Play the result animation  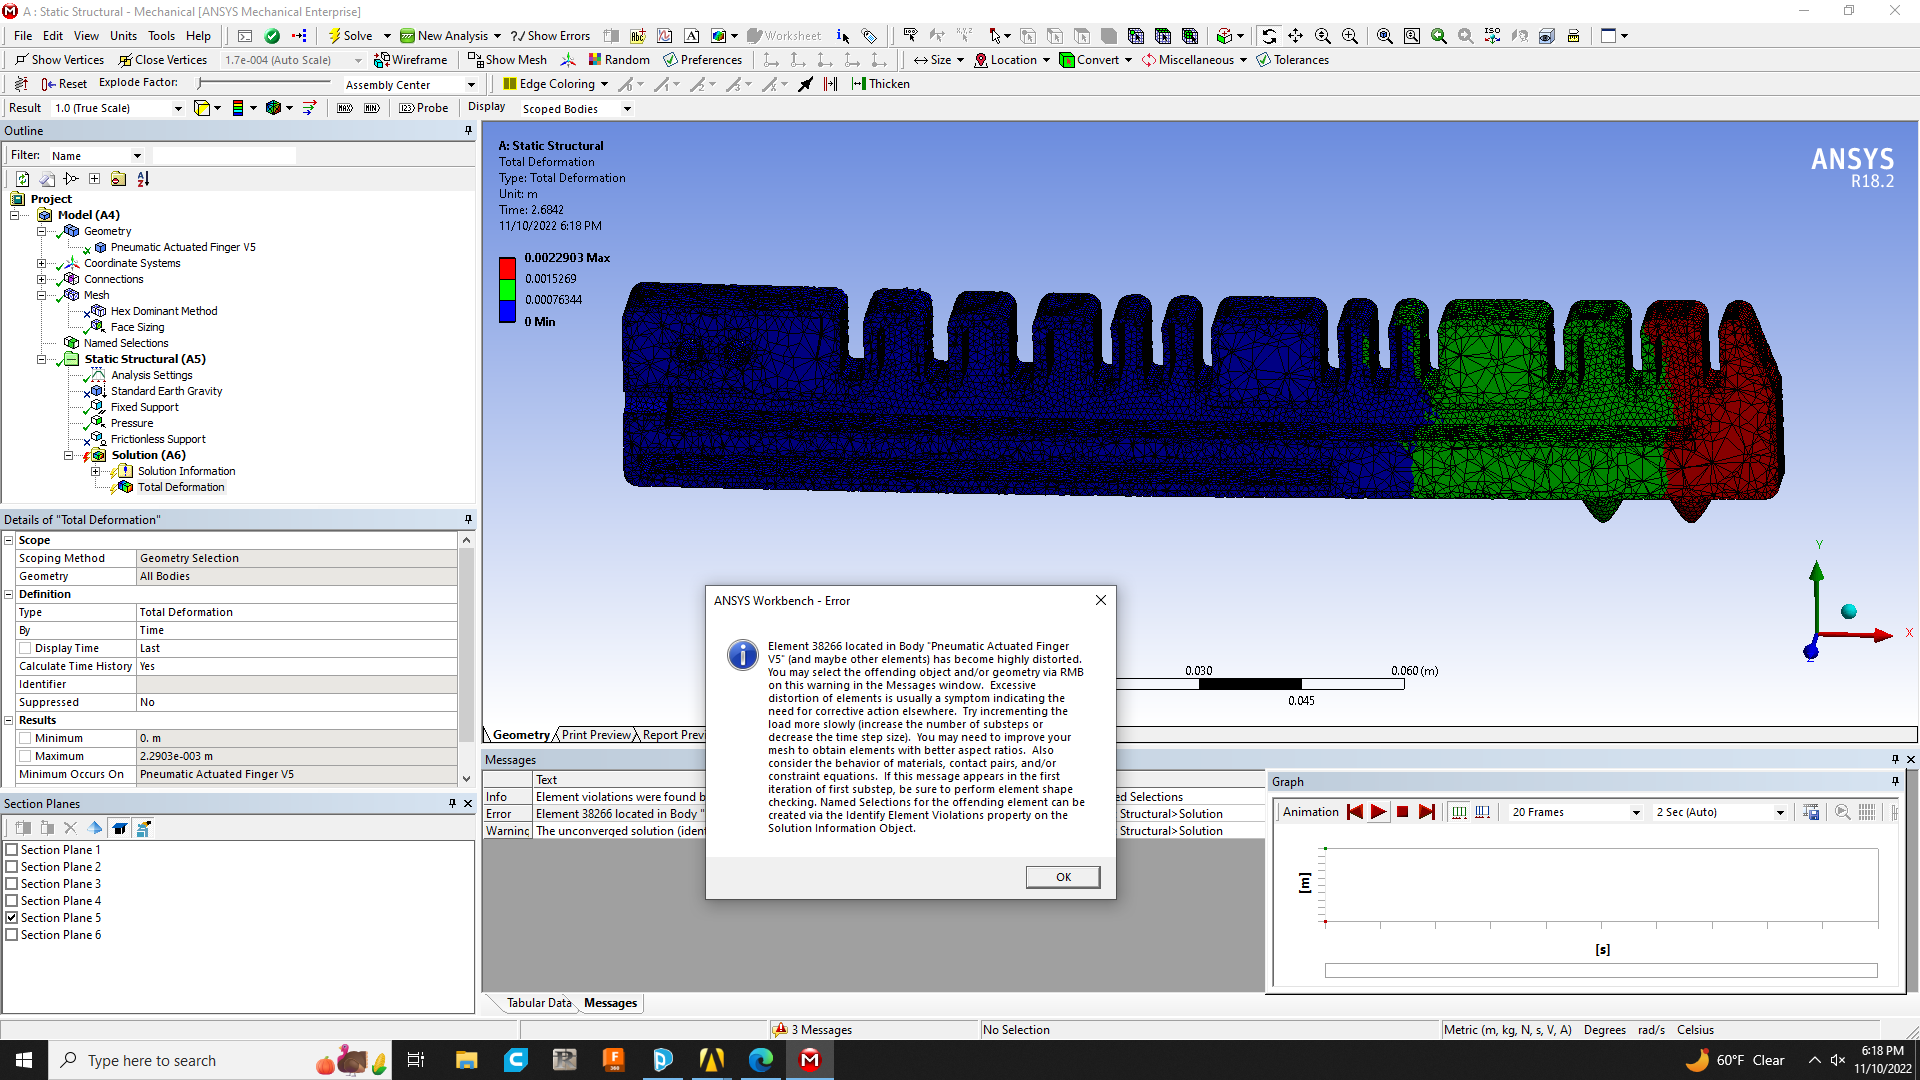point(1378,812)
